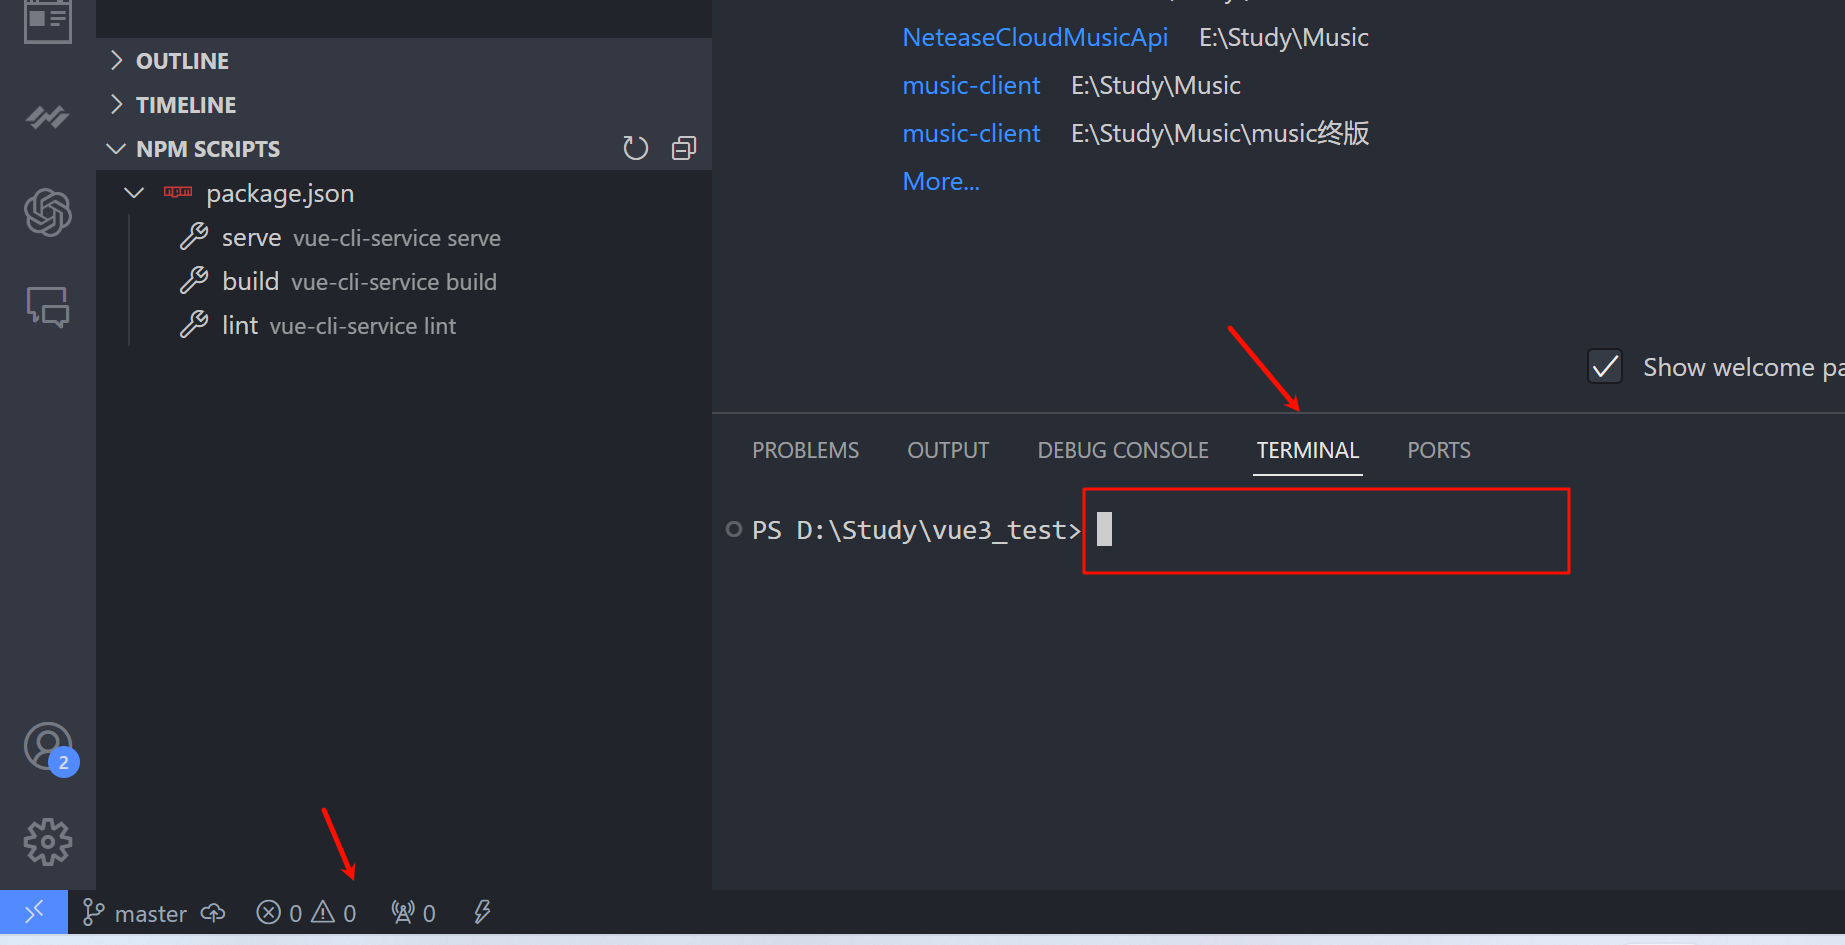Expand the OUTLINE section

(x=404, y=61)
